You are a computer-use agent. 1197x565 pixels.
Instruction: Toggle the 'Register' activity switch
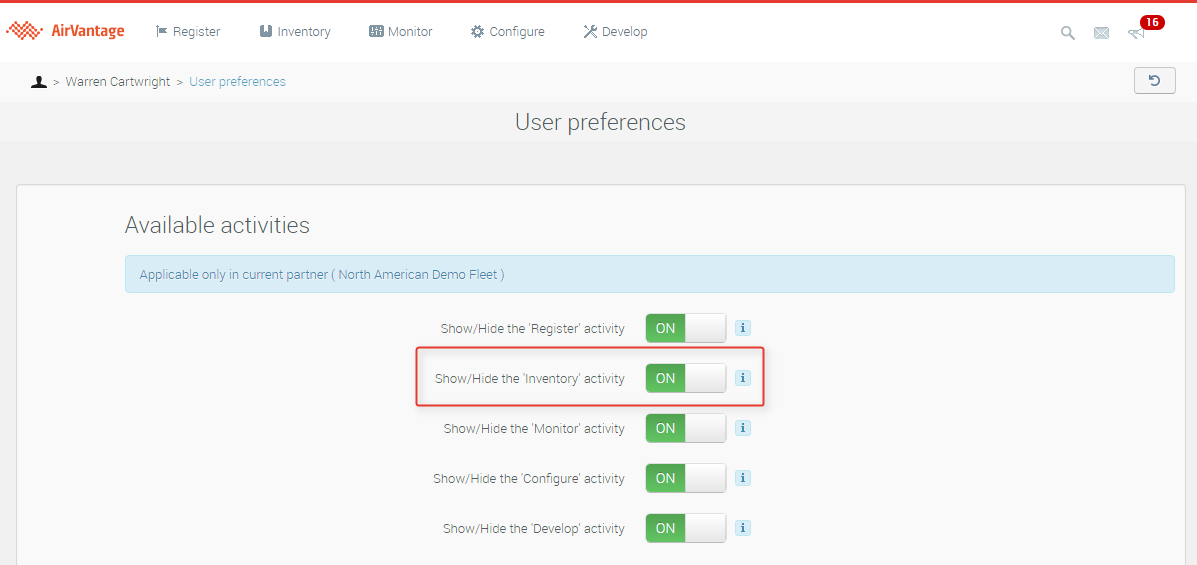pos(685,328)
